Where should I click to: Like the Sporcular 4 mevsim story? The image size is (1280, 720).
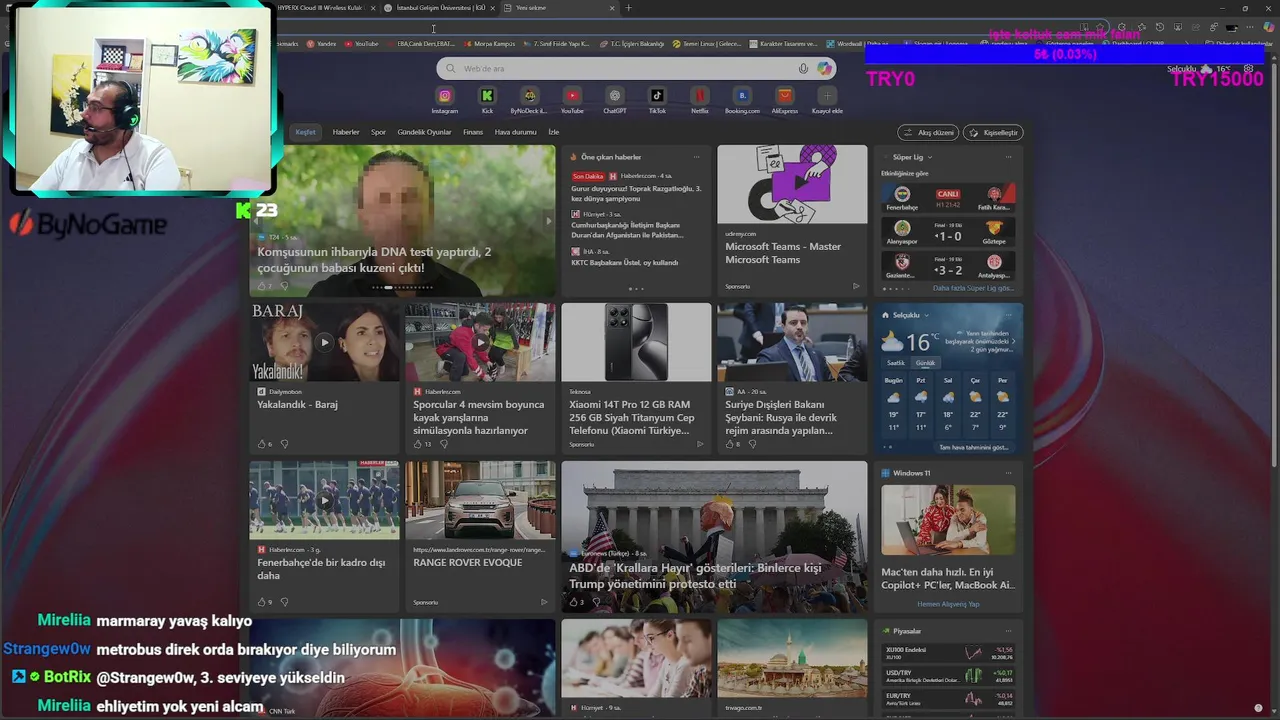tap(418, 444)
